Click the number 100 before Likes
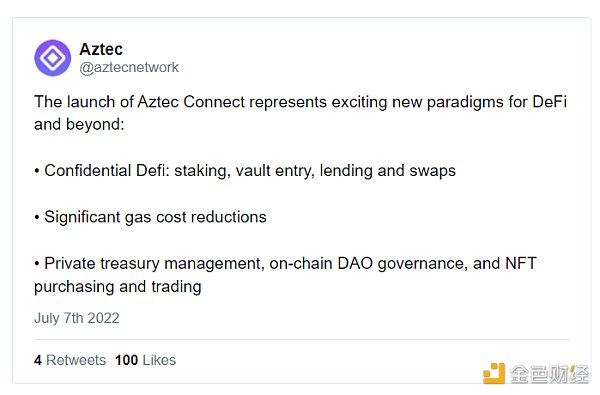This screenshot has height=395, width=600. [x=126, y=360]
